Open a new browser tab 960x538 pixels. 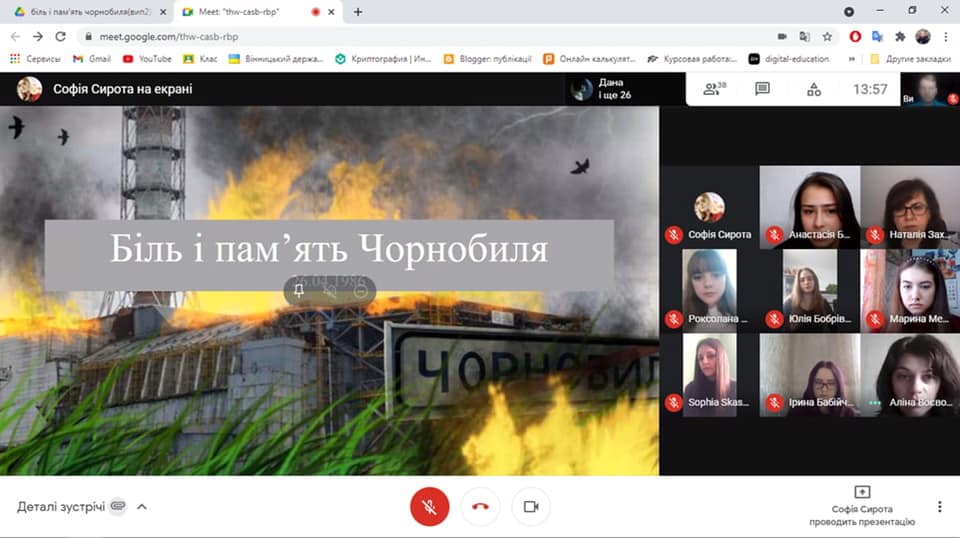[358, 12]
